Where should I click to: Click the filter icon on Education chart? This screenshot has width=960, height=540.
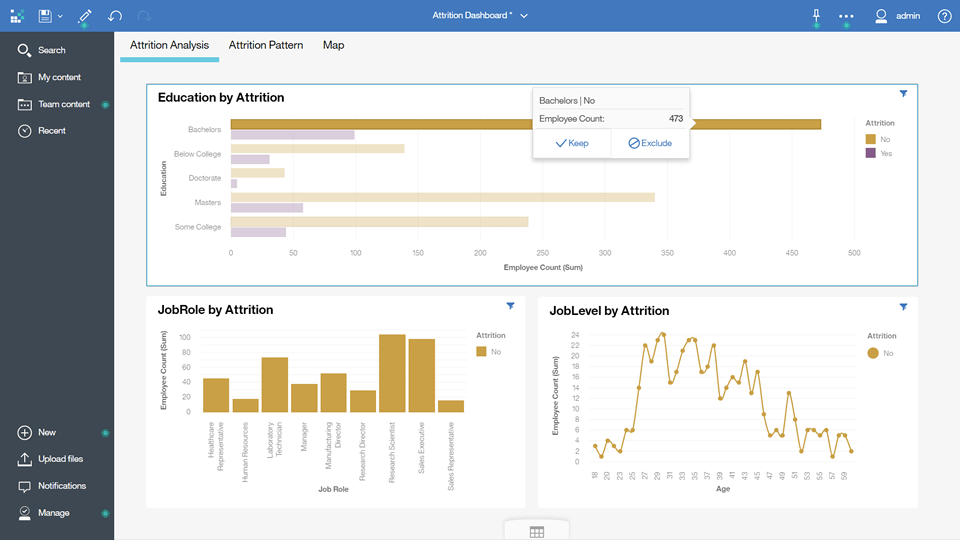click(903, 93)
